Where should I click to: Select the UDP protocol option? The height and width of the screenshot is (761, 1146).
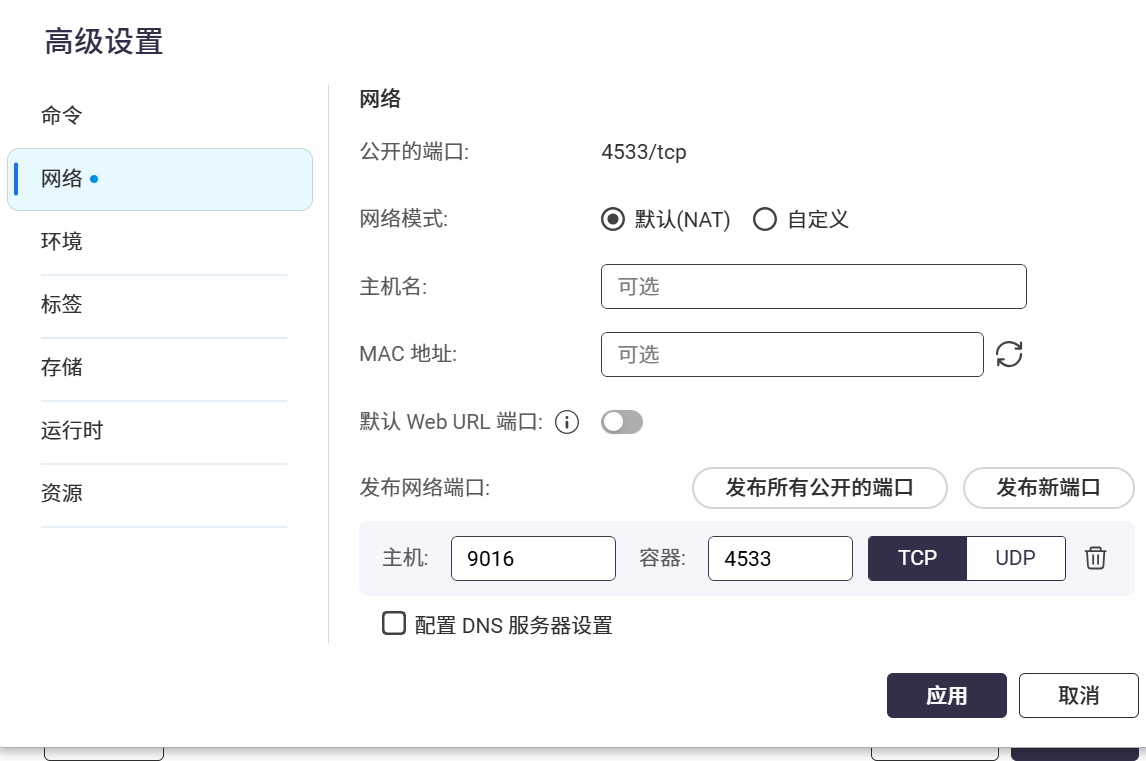point(1015,558)
